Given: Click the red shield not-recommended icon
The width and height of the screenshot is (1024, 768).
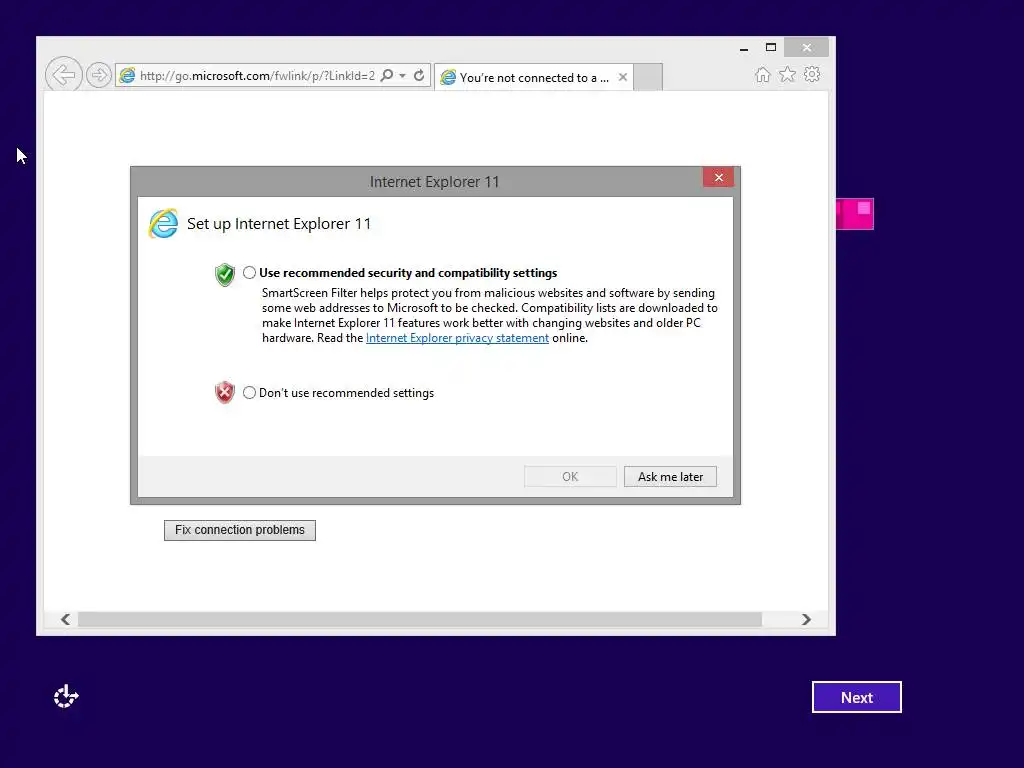Looking at the screenshot, I should click(225, 392).
